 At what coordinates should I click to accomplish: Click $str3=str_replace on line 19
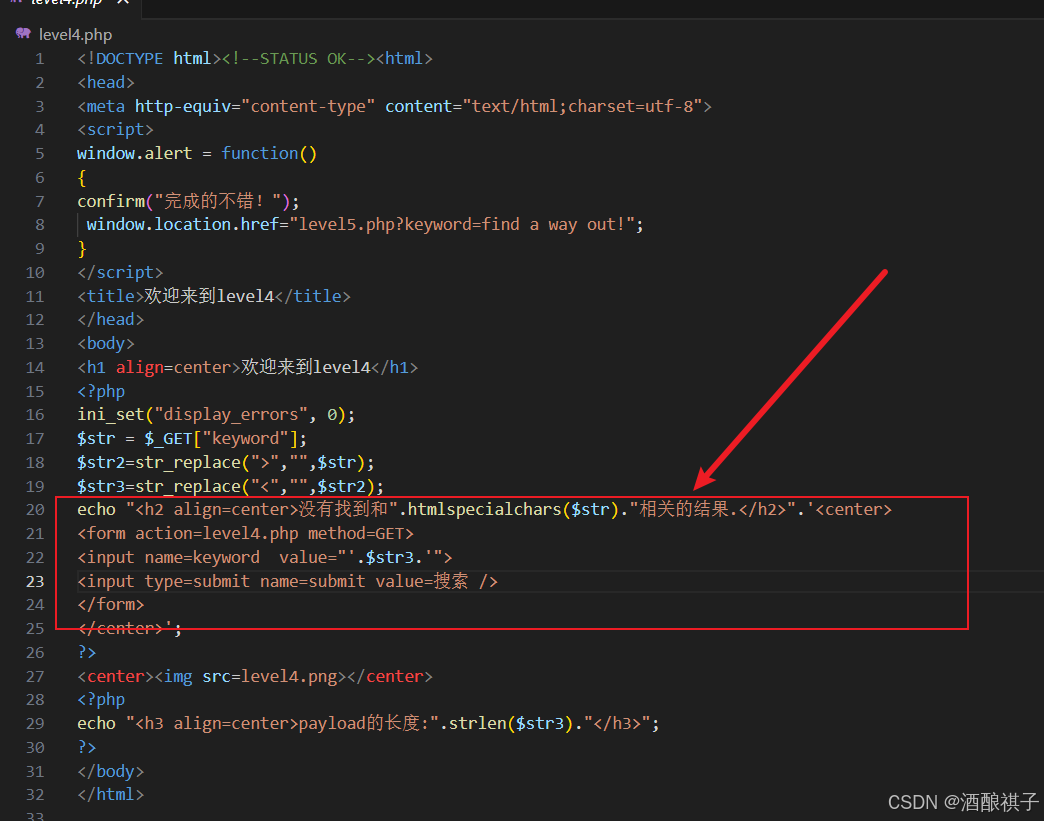point(158,487)
